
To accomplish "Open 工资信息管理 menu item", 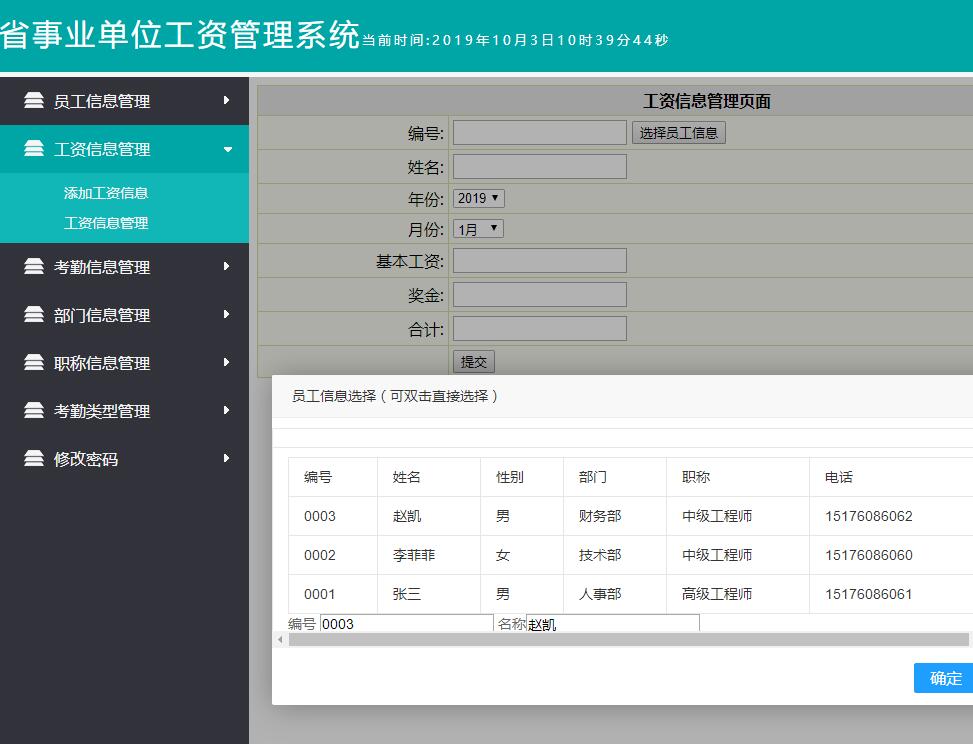I will tap(124, 149).
